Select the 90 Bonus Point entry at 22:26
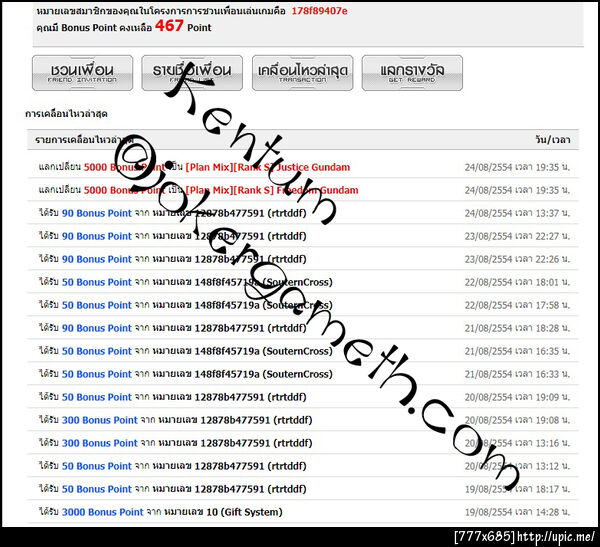The image size is (600, 547). [303, 259]
